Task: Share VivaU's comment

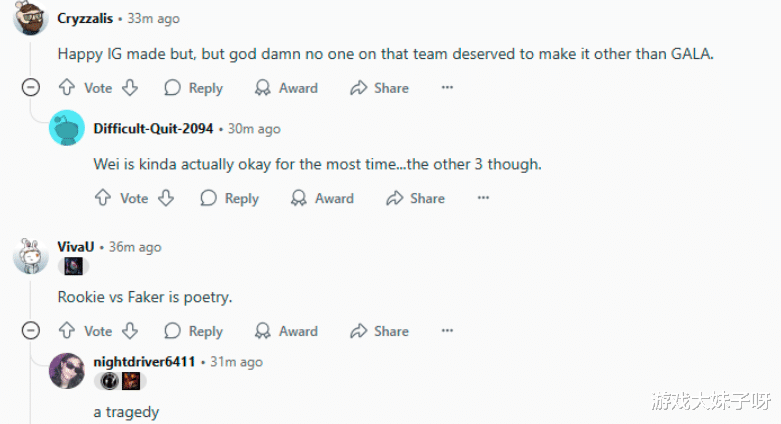Action: [x=379, y=331]
